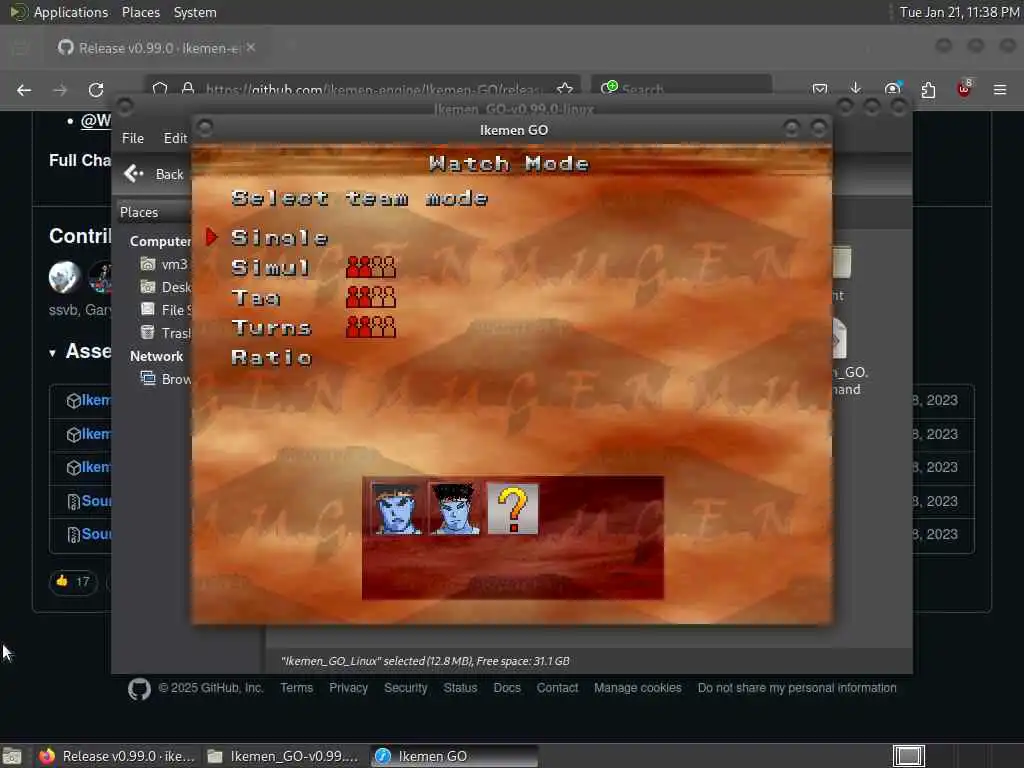Image resolution: width=1024 pixels, height=768 pixels.
Task: Select the Turns team mode option
Action: coord(272,327)
